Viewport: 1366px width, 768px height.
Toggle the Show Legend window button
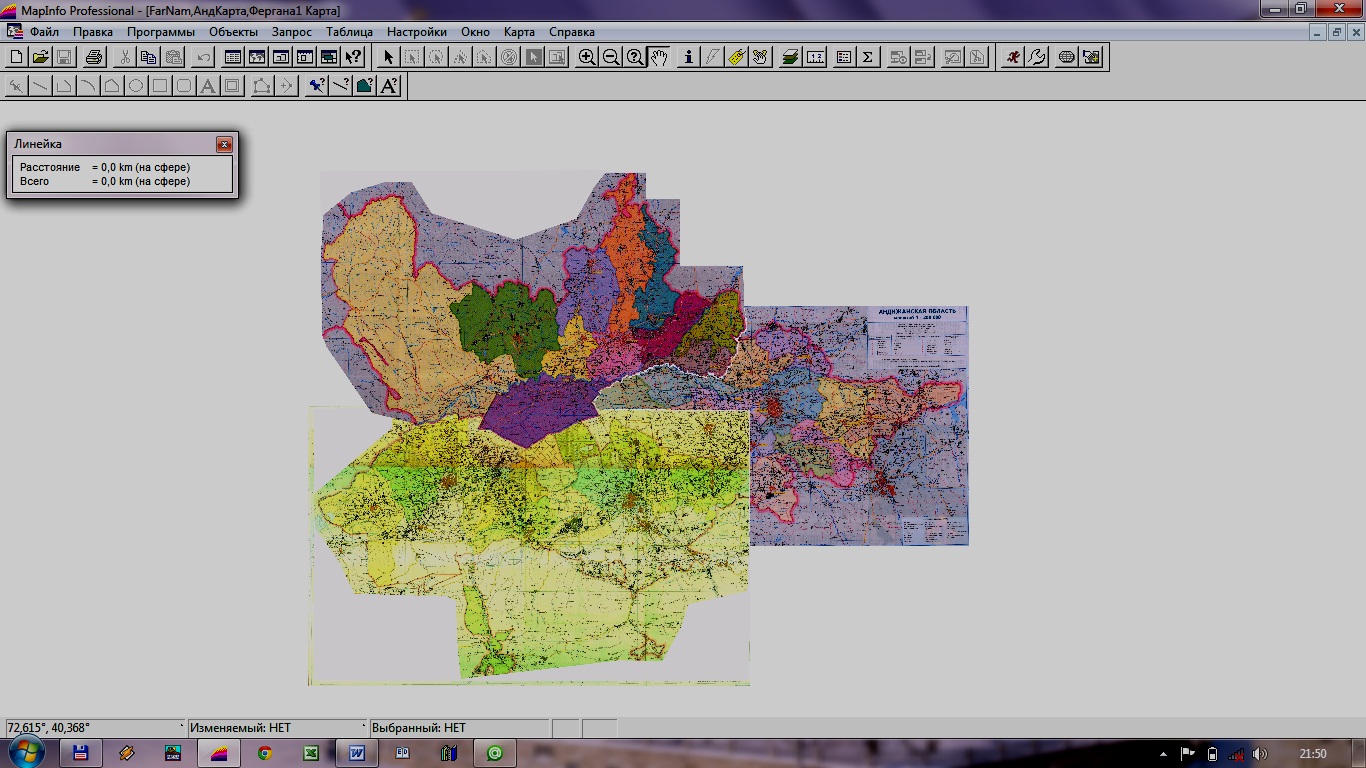[843, 57]
